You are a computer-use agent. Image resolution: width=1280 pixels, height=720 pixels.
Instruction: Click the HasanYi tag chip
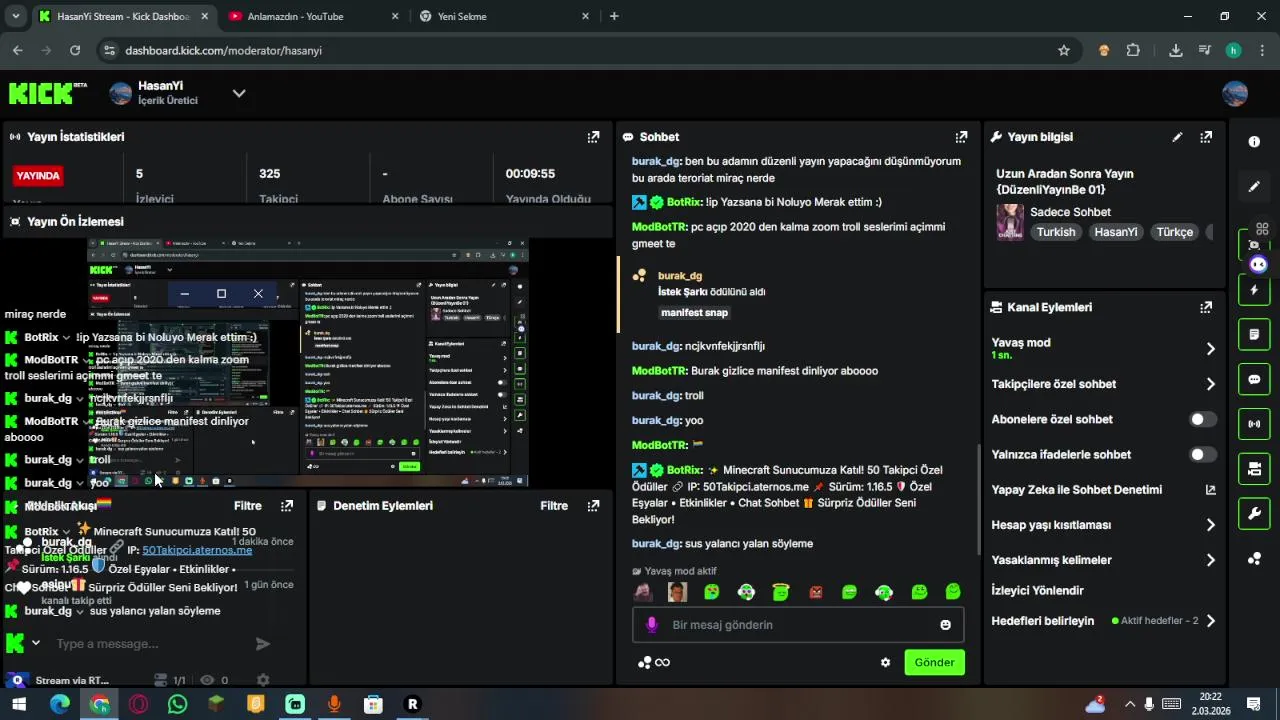(1116, 232)
